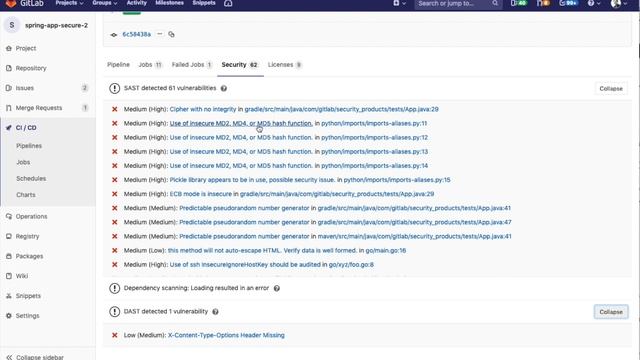Switch to the Licenses tab
640x360 pixels.
(285, 64)
